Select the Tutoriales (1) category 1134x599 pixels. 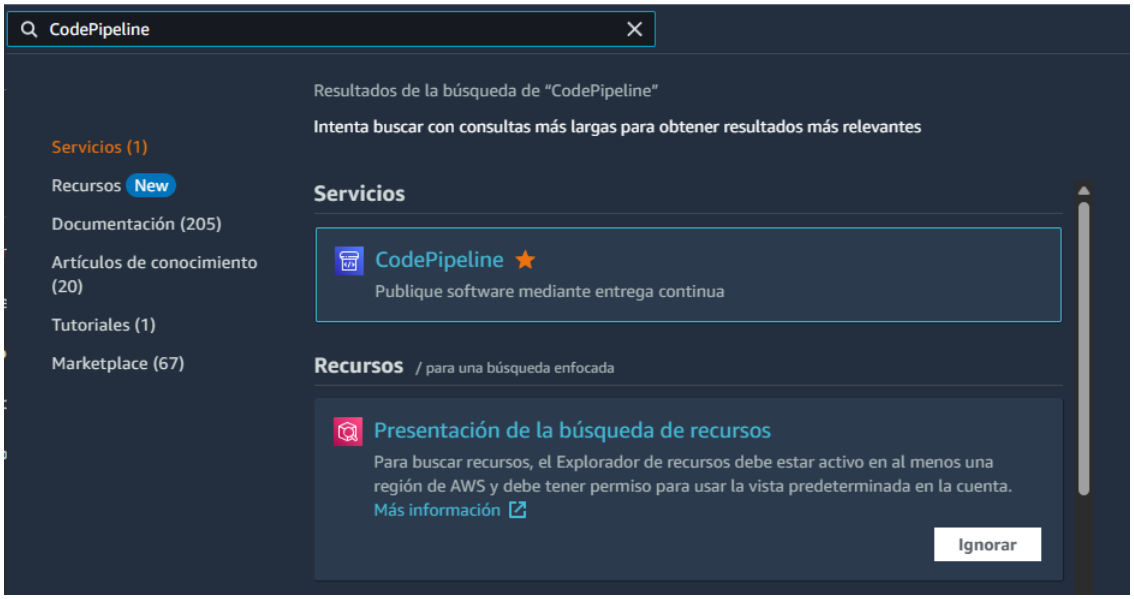(x=103, y=325)
